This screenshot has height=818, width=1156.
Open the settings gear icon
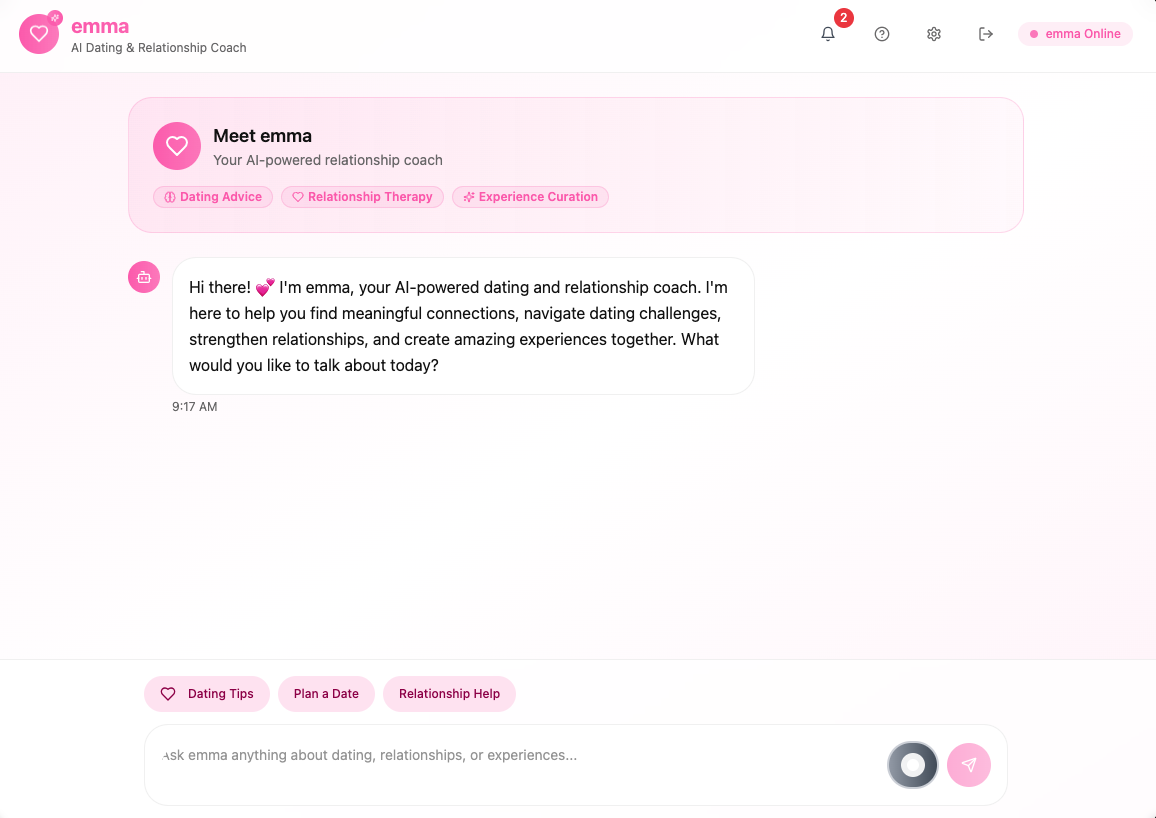click(x=933, y=34)
